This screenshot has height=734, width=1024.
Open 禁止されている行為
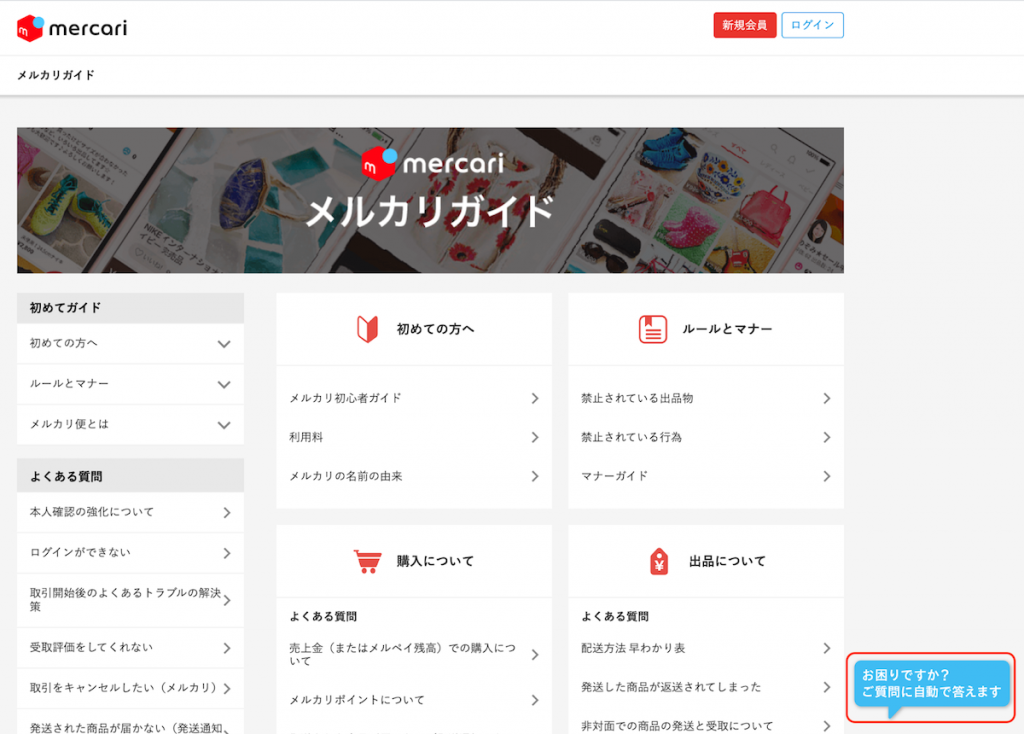click(x=706, y=438)
